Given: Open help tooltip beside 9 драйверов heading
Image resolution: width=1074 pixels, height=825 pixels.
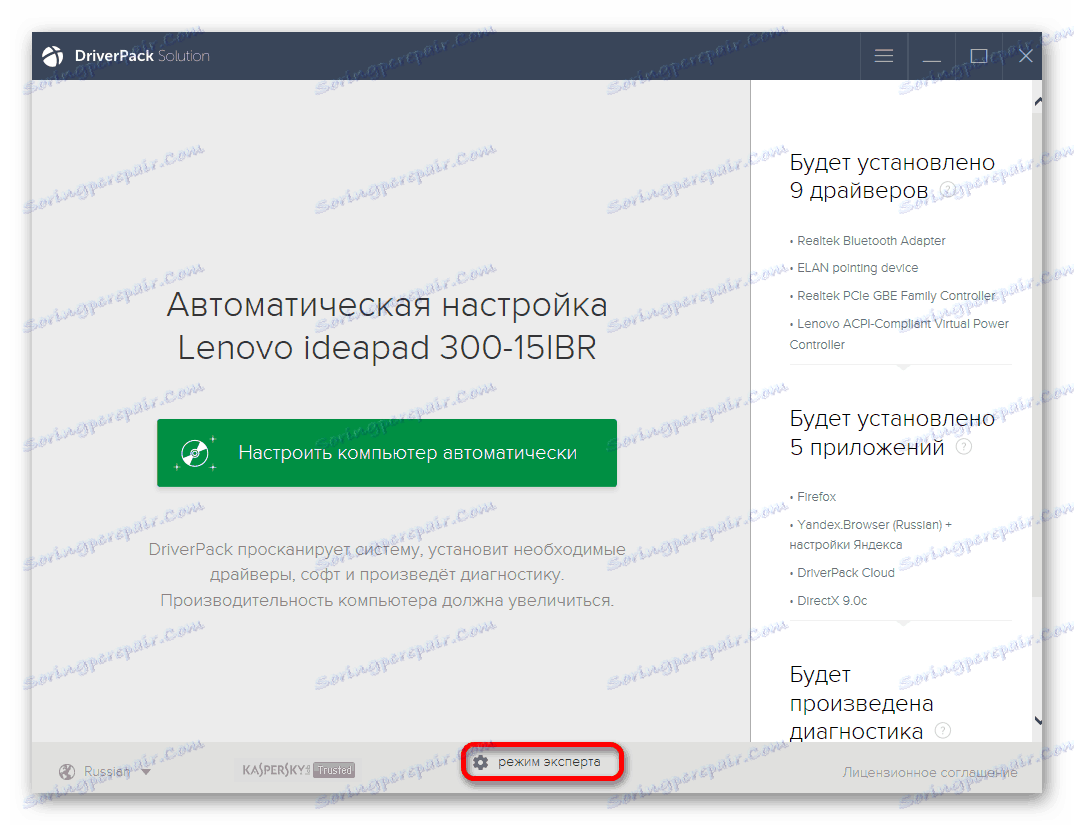Looking at the screenshot, I should [946, 190].
